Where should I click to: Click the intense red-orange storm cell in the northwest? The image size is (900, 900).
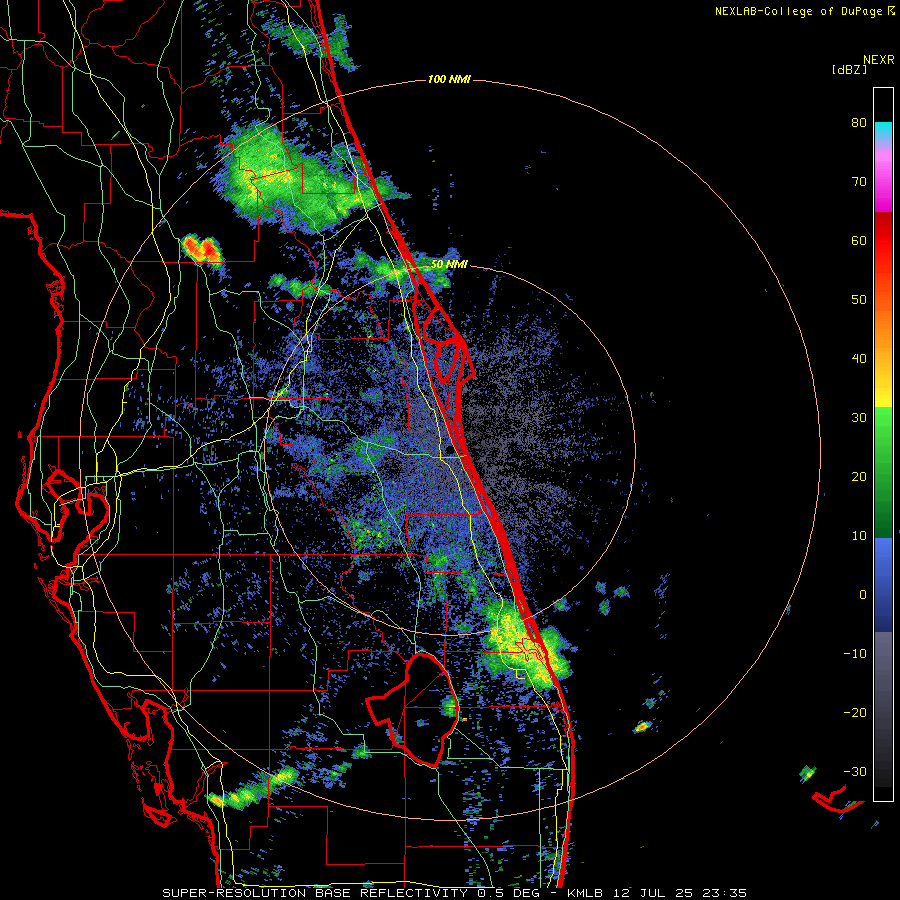201,250
